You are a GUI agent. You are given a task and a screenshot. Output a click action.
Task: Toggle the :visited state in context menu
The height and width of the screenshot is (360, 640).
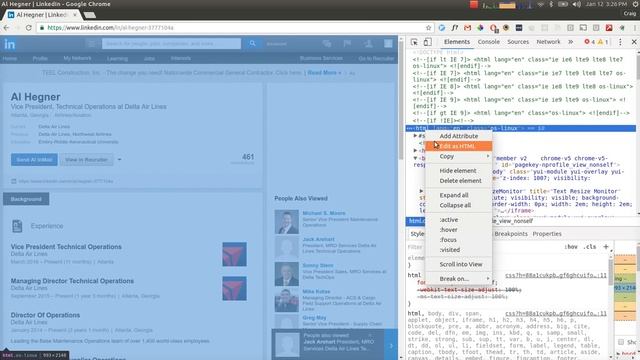click(458, 250)
